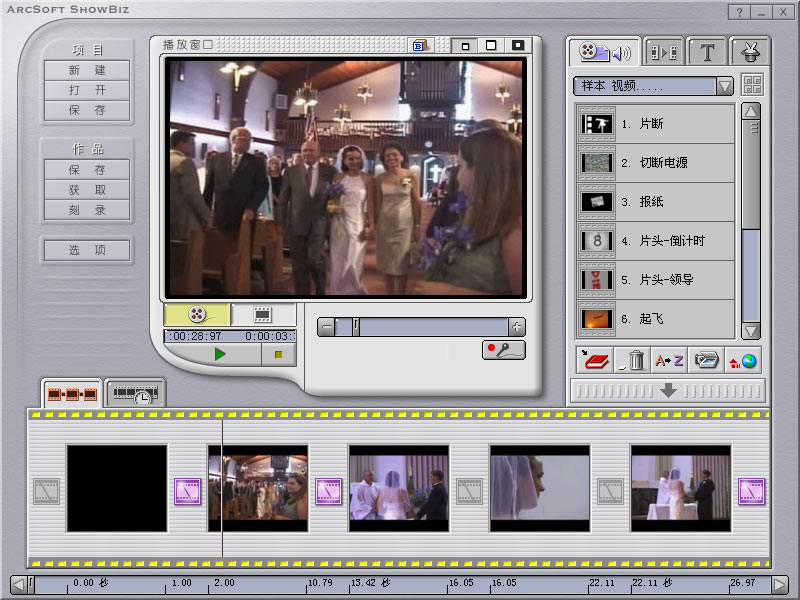Select the 起飞 clip thumbnail

point(596,319)
